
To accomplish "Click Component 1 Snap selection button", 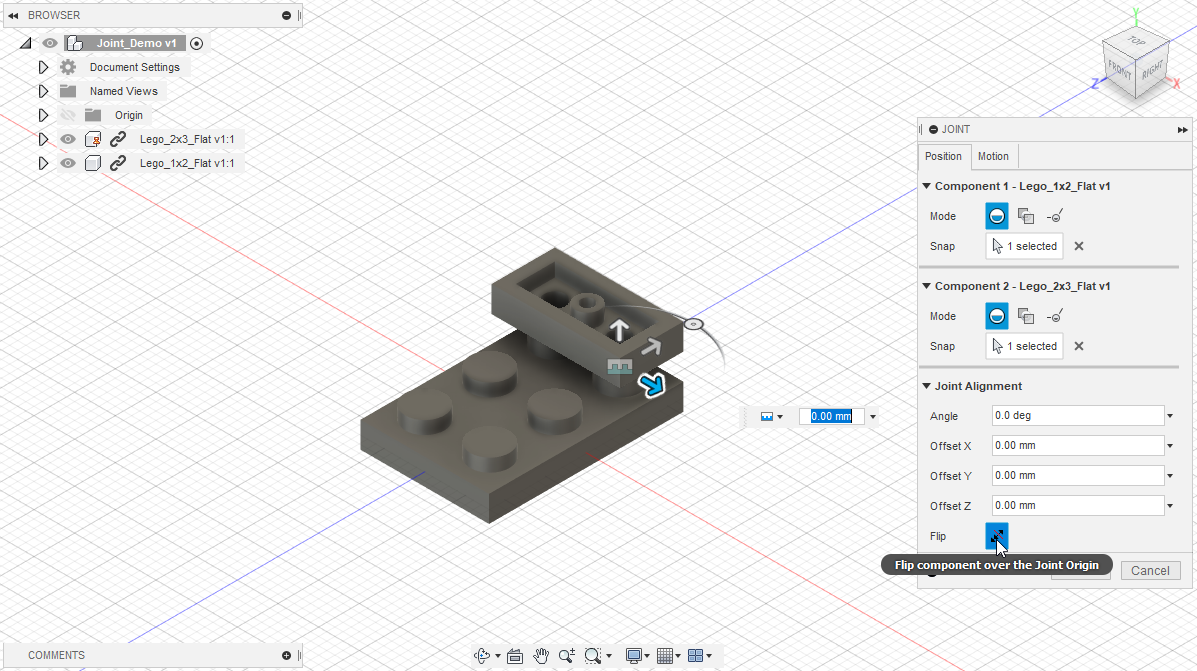I will click(1024, 246).
